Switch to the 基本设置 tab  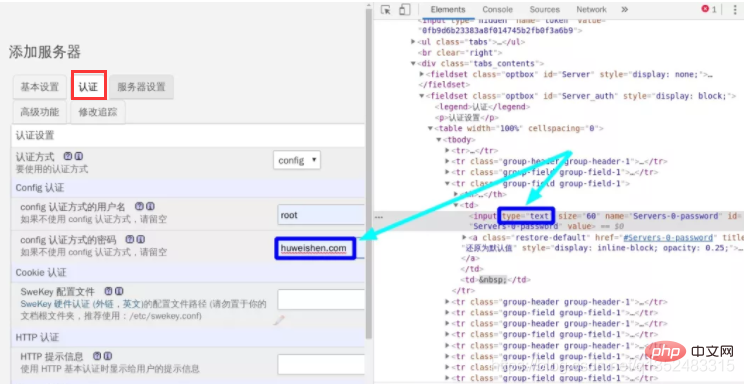(x=39, y=87)
